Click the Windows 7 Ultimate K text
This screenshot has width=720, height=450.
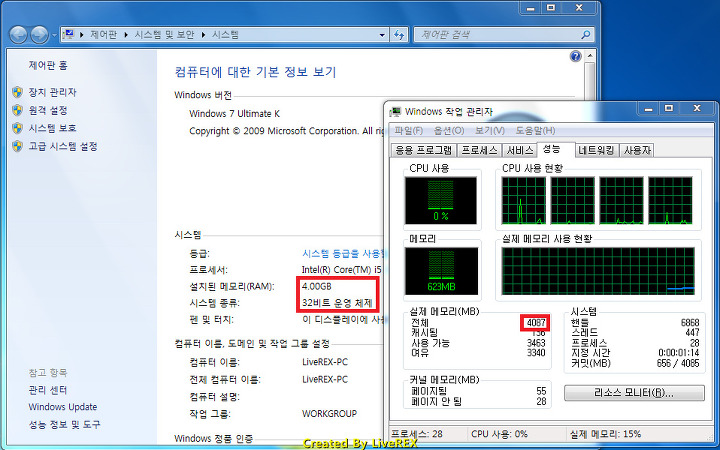[234, 113]
